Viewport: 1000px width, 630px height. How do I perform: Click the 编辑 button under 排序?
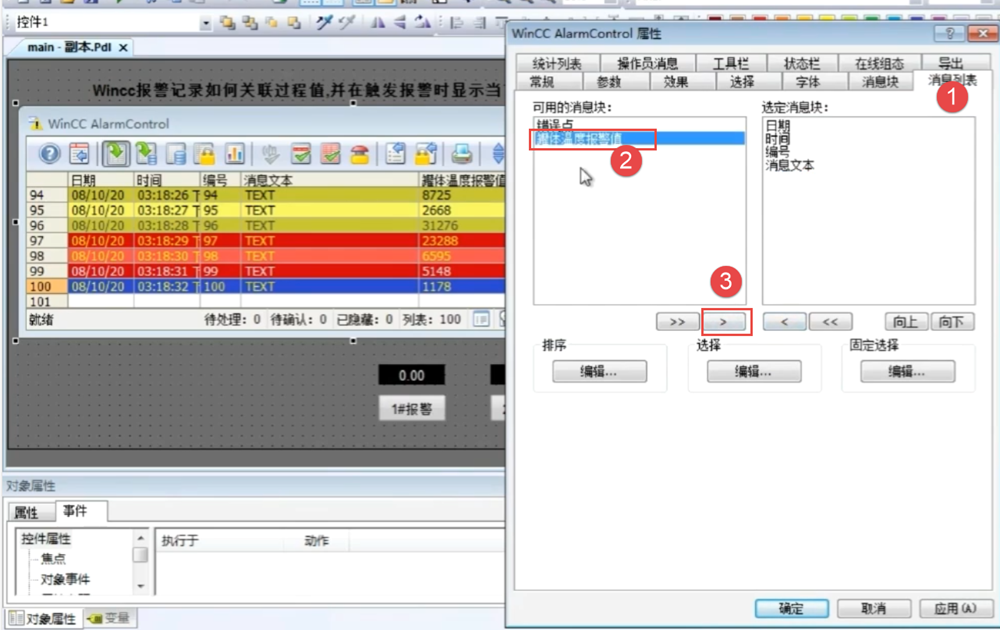tap(599, 371)
